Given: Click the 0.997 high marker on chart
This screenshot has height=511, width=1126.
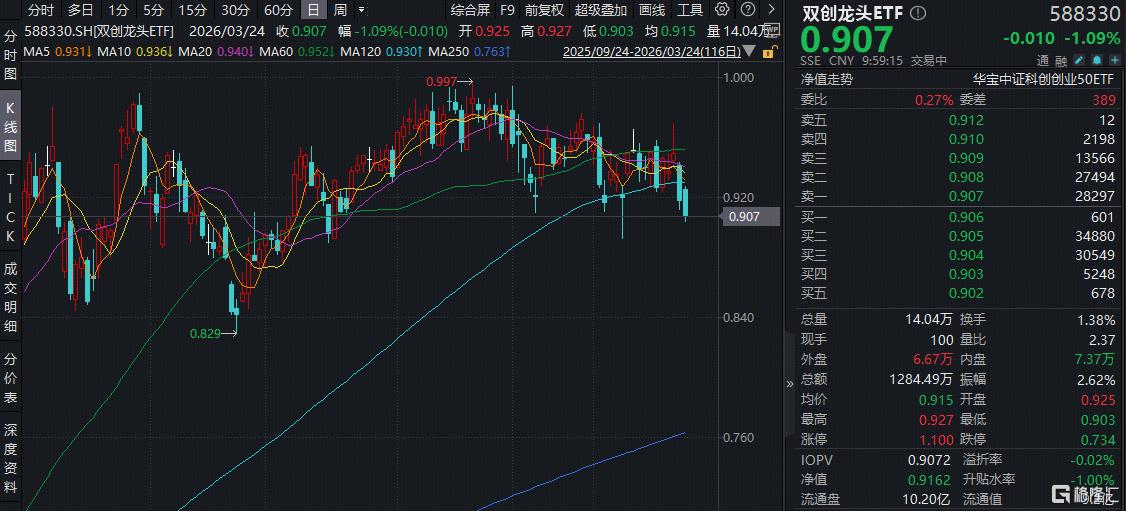Looking at the screenshot, I should coord(441,82).
